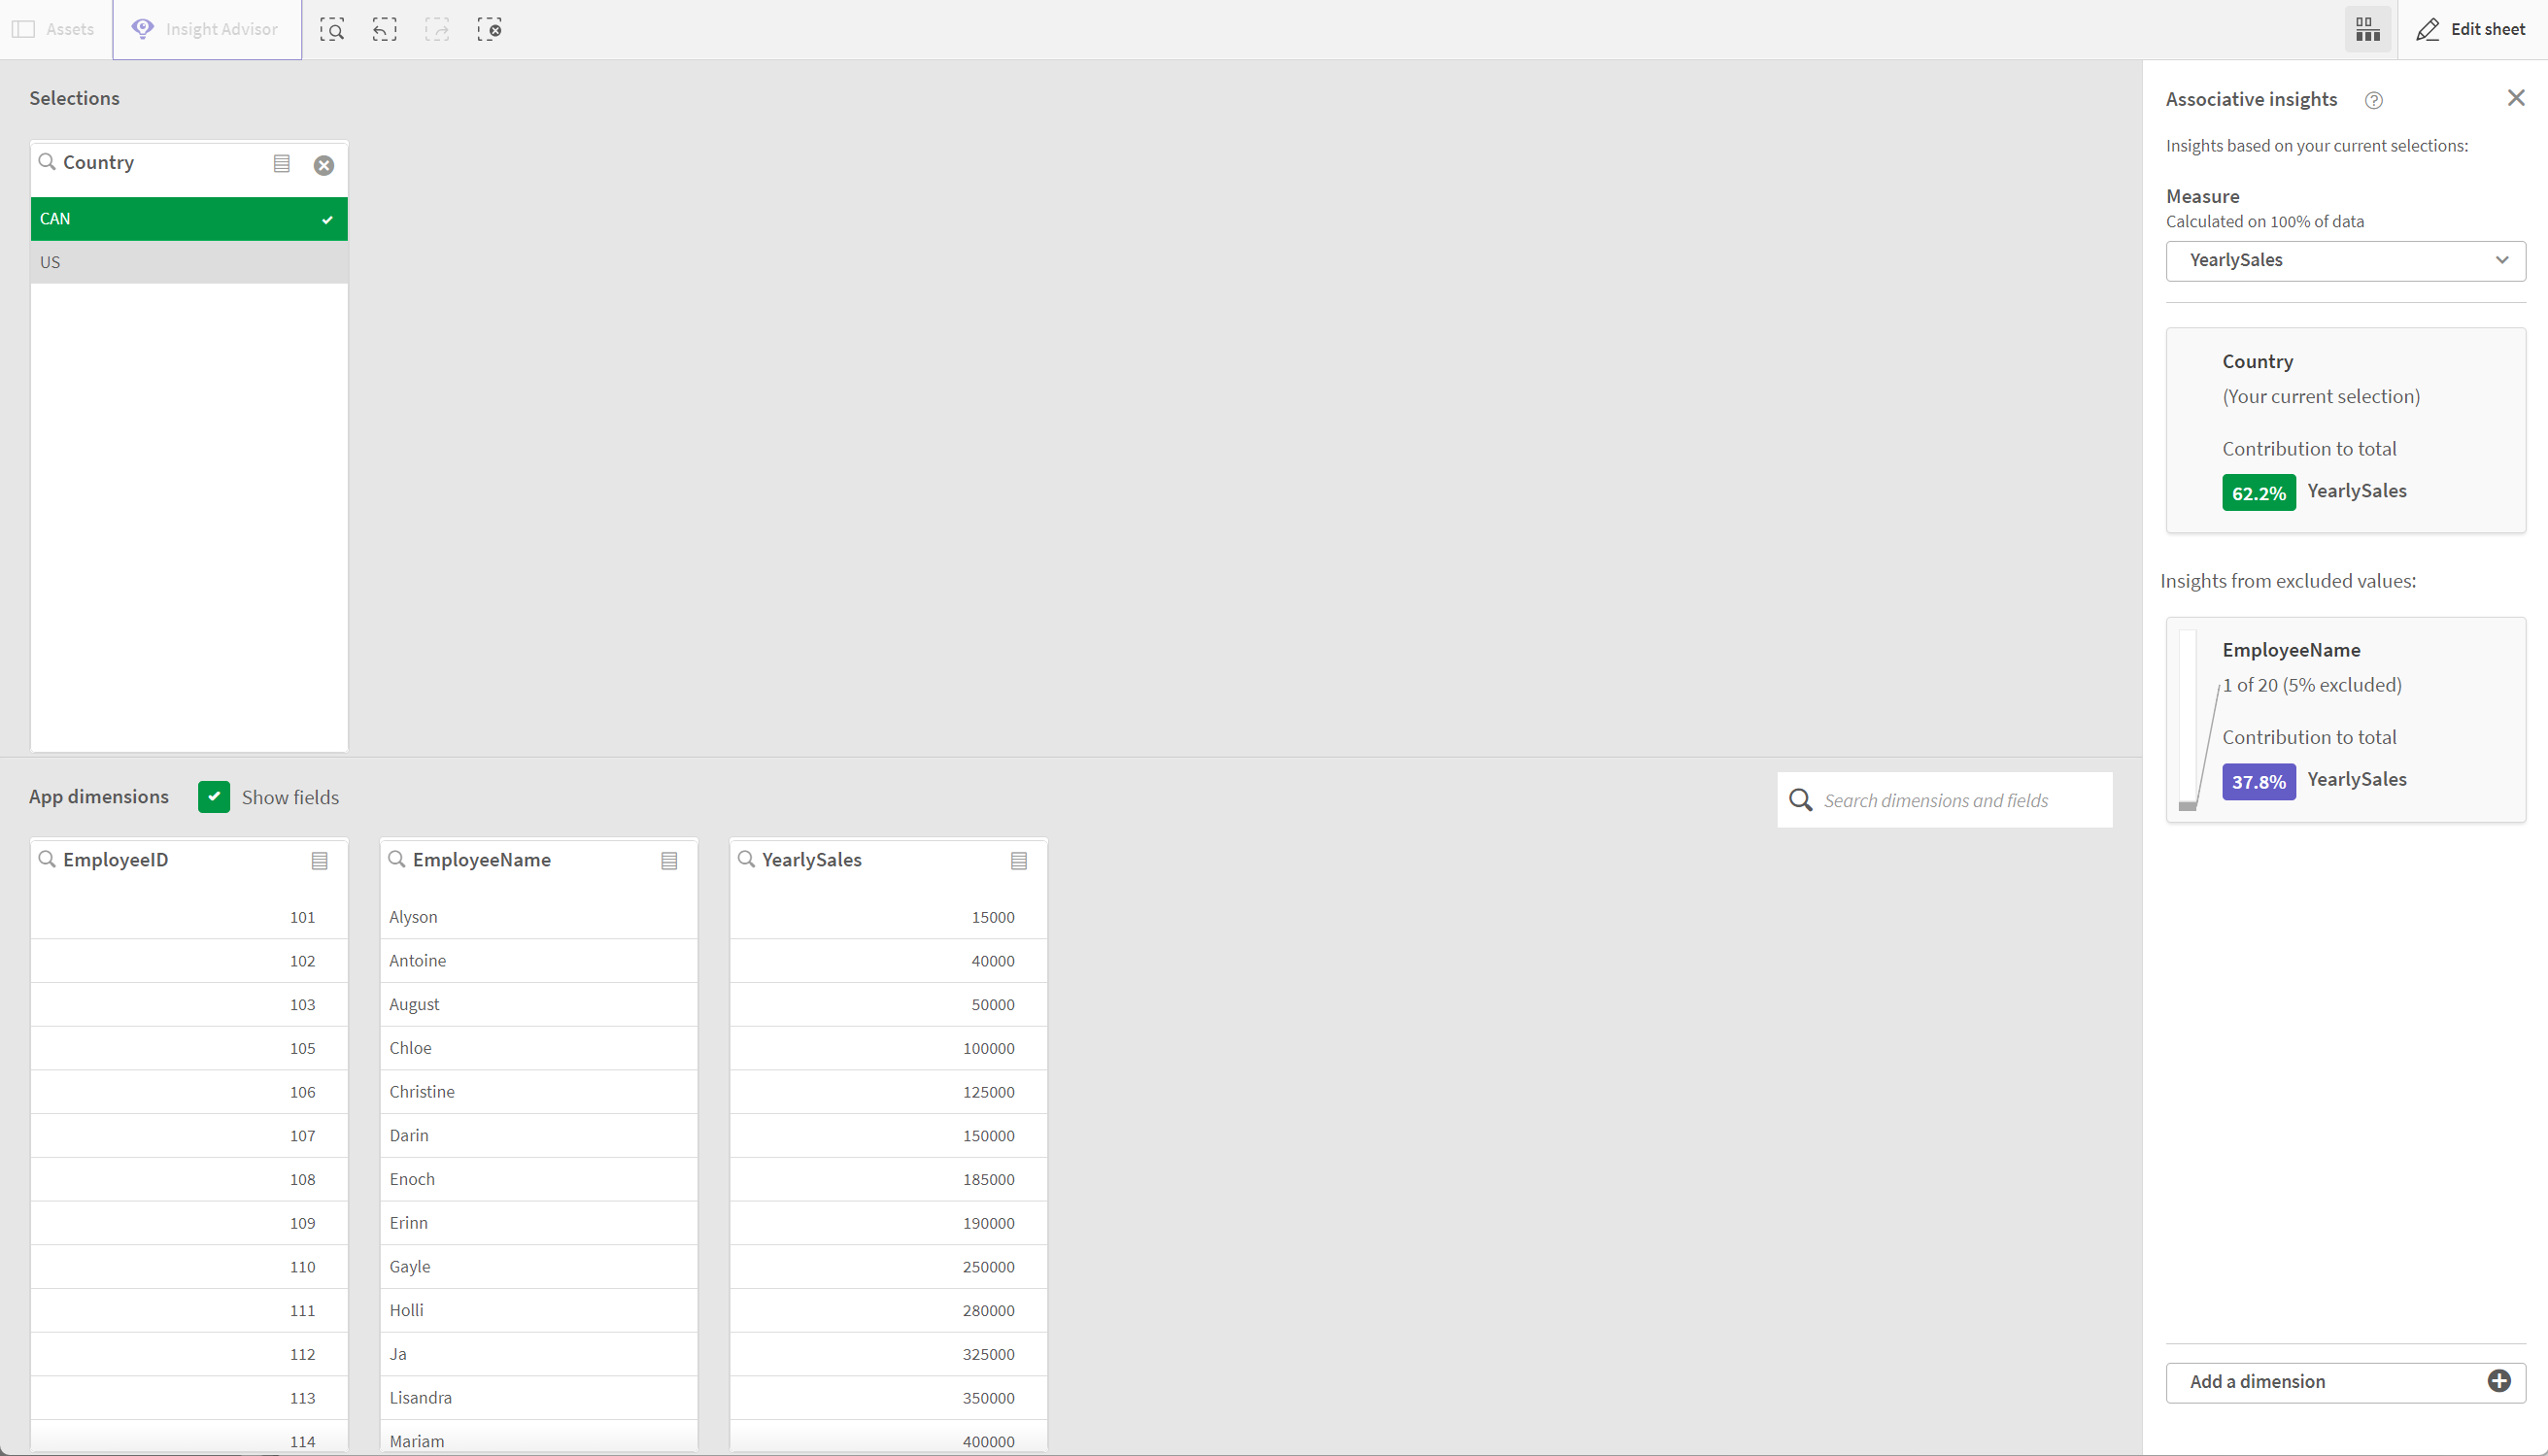Click the clear selection icon next to Country
Image resolution: width=2548 pixels, height=1456 pixels.
(x=322, y=163)
